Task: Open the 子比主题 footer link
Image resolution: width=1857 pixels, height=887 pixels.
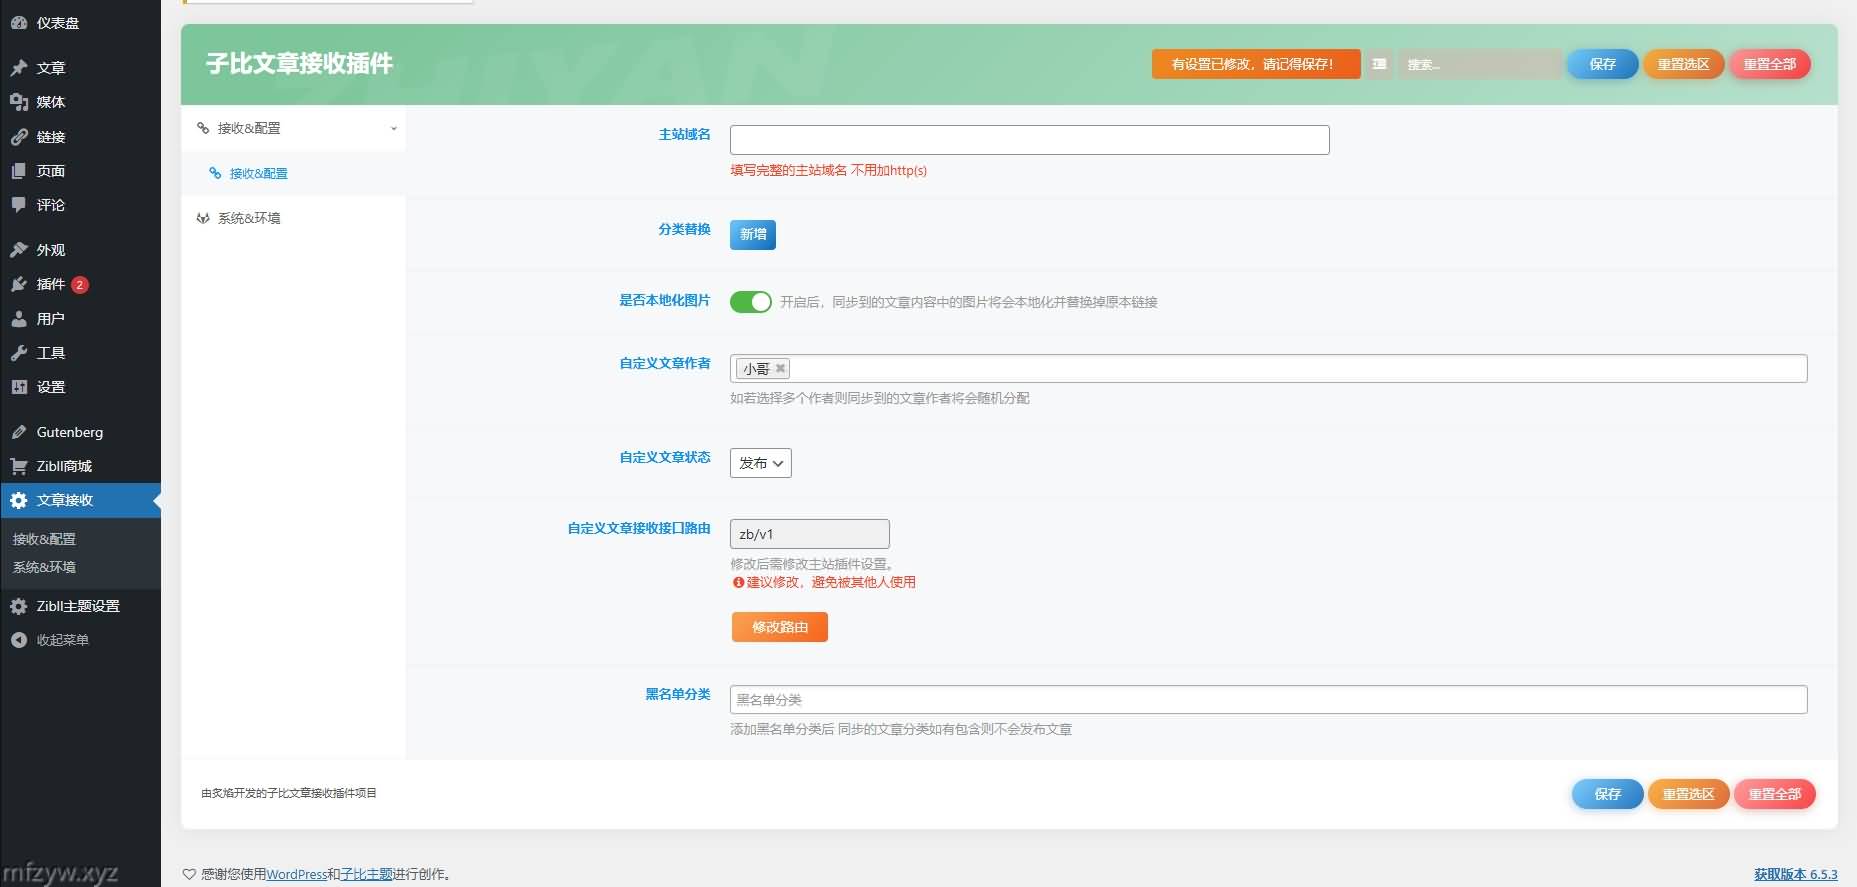Action: point(366,874)
